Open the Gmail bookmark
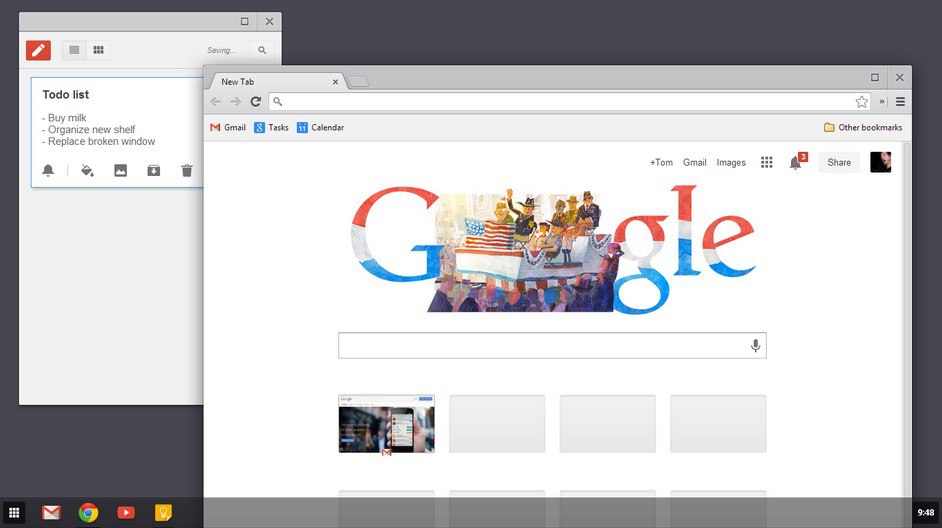Viewport: 942px width, 528px height. pyautogui.click(x=228, y=127)
